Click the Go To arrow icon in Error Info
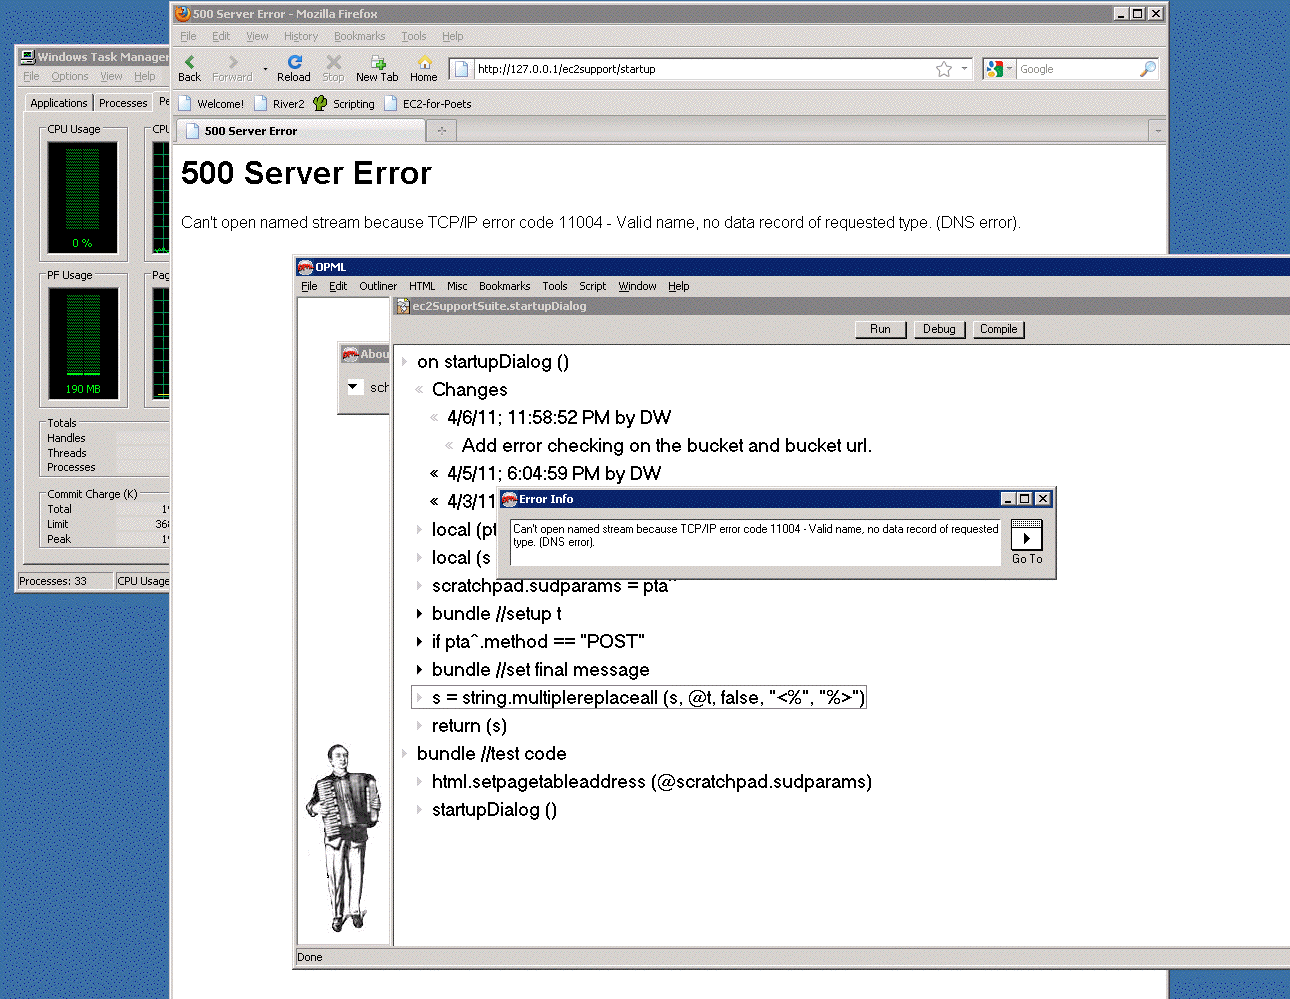 1026,537
